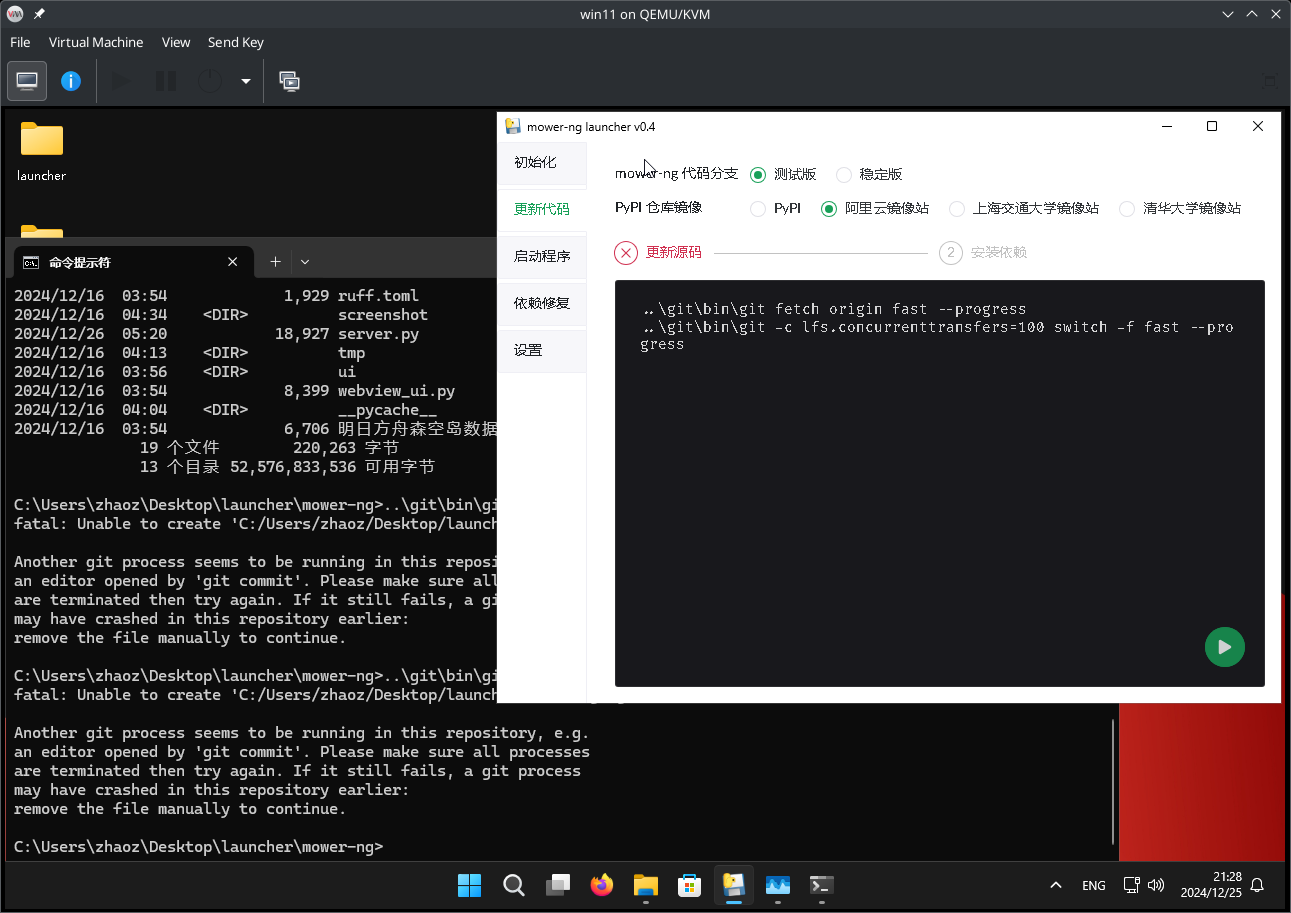
Task: Click the ENG input language indicator
Action: [1094, 885]
